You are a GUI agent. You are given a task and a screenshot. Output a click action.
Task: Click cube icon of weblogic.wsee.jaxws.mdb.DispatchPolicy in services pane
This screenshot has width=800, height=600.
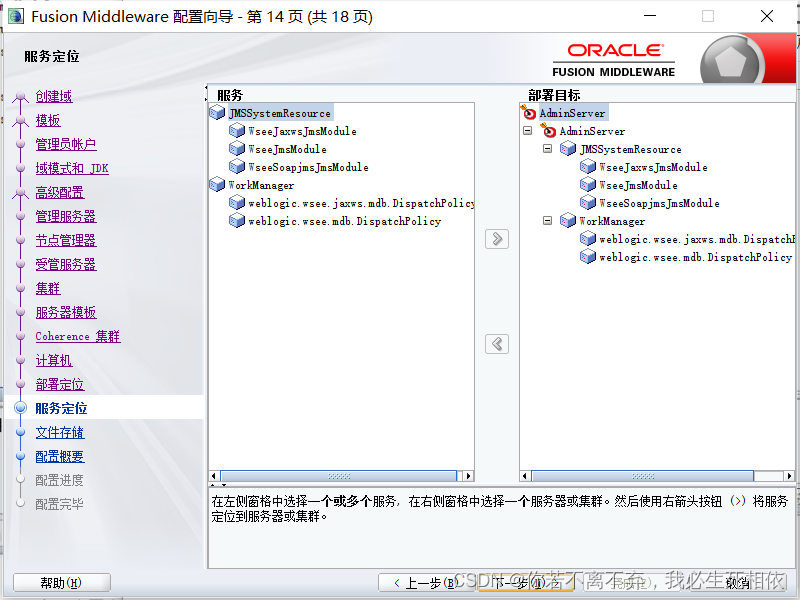click(x=237, y=203)
